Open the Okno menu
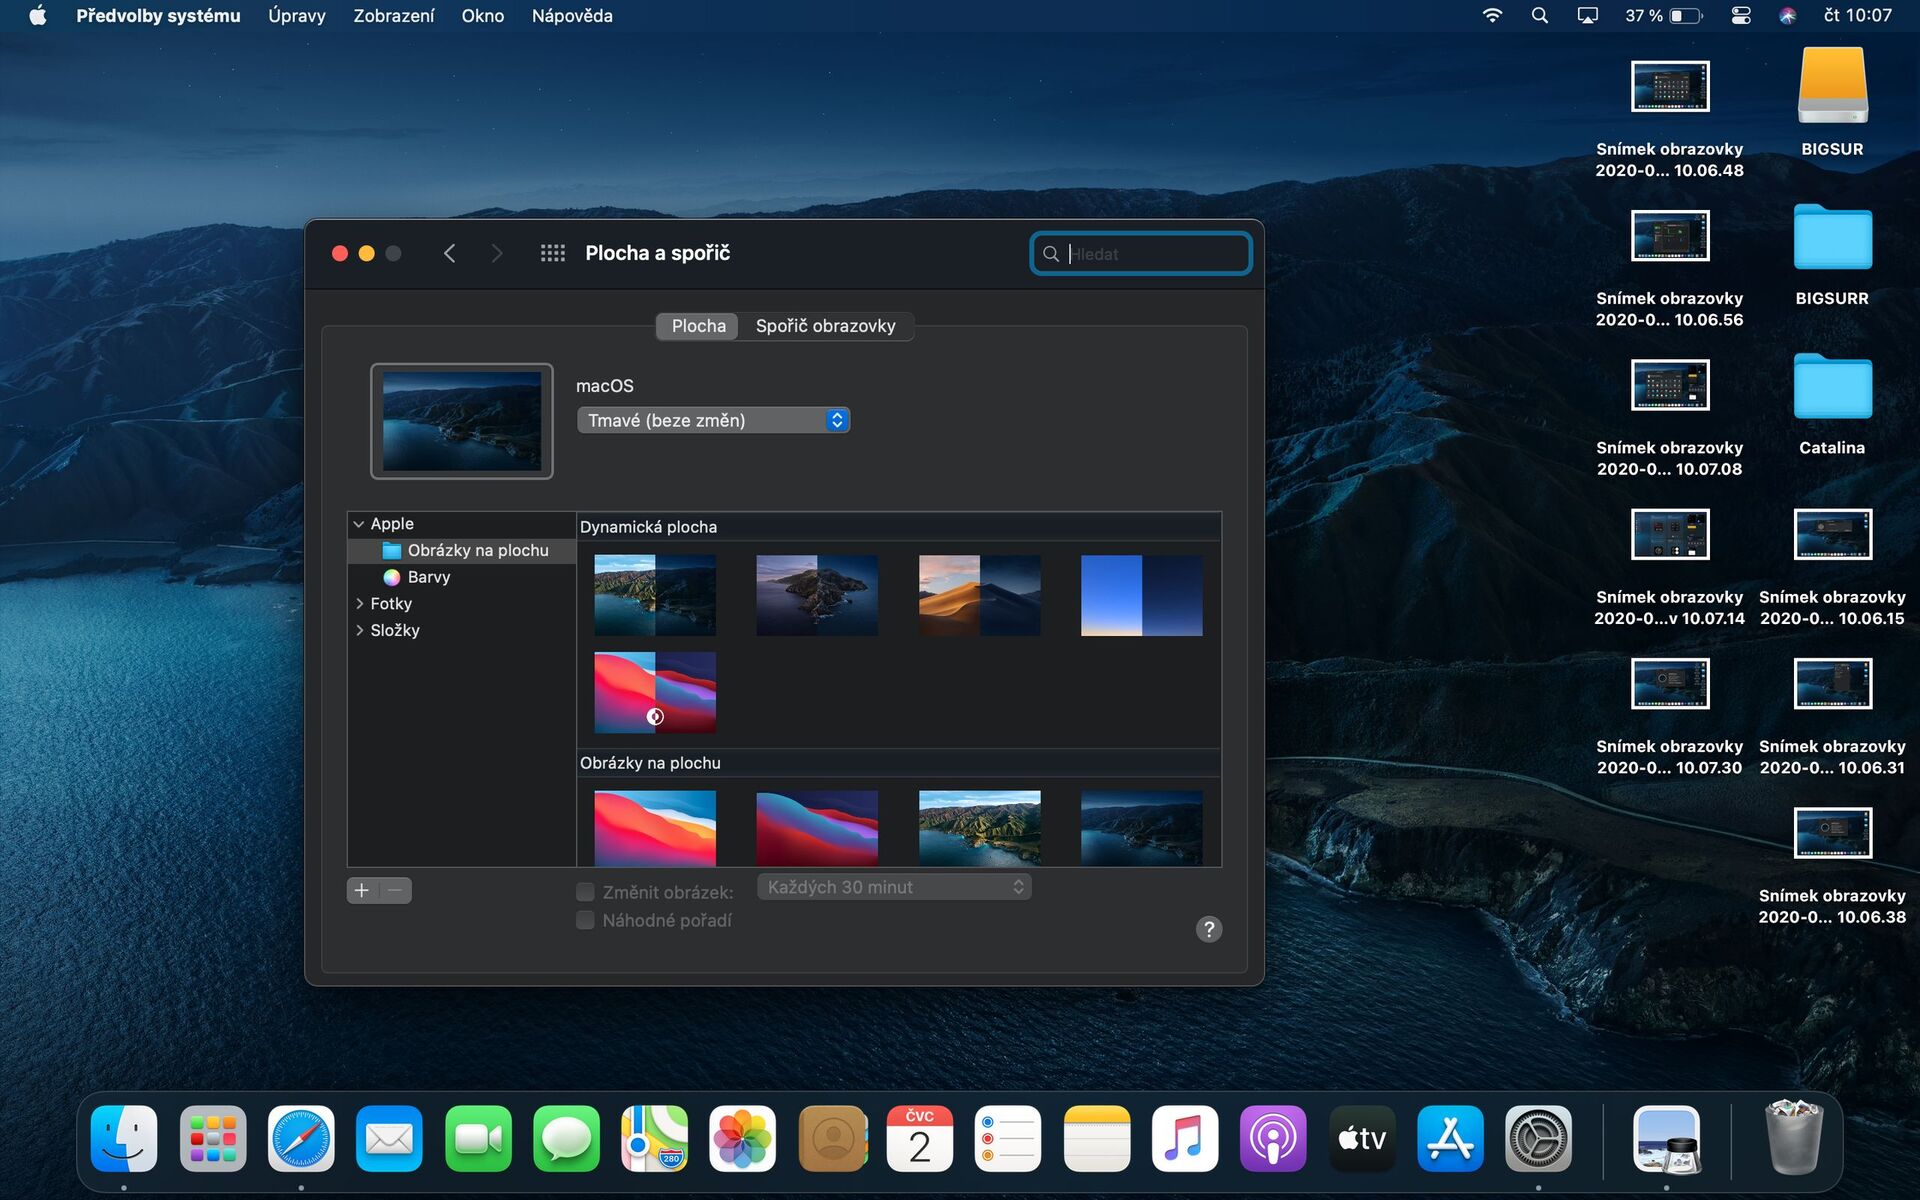 483,16
